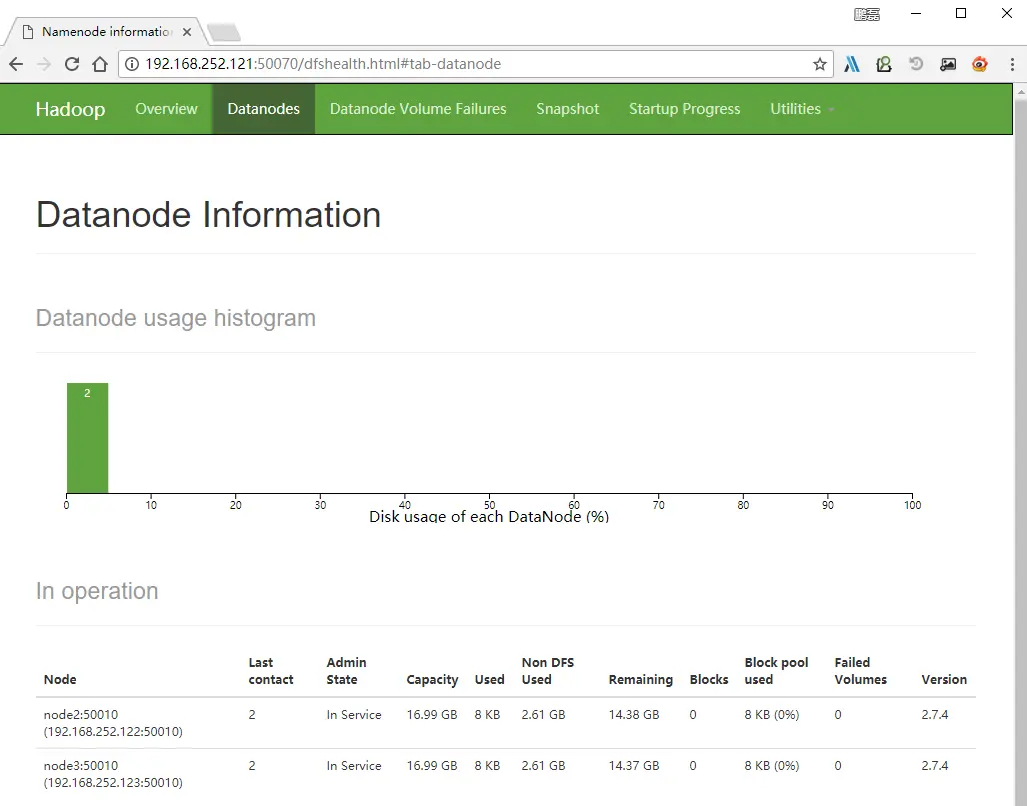Bookmark this page with the star icon
1027x806 pixels.
(819, 64)
